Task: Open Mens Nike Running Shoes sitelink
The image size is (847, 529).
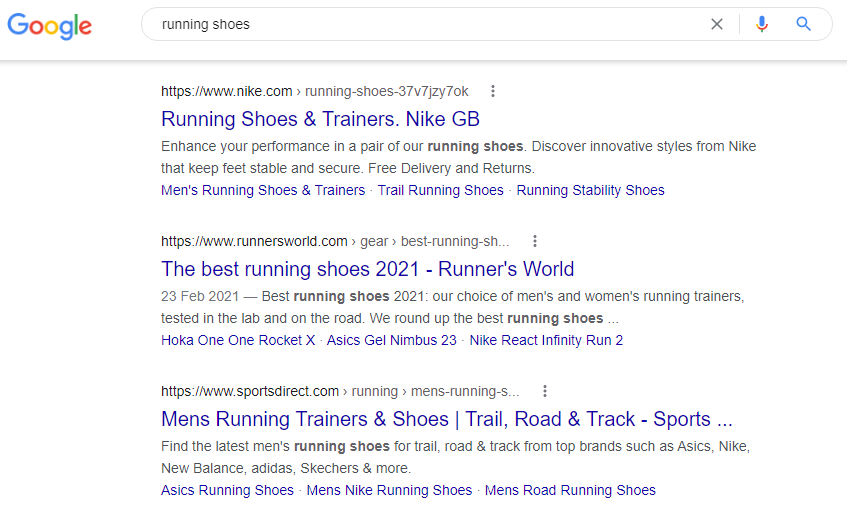Action: [x=389, y=490]
